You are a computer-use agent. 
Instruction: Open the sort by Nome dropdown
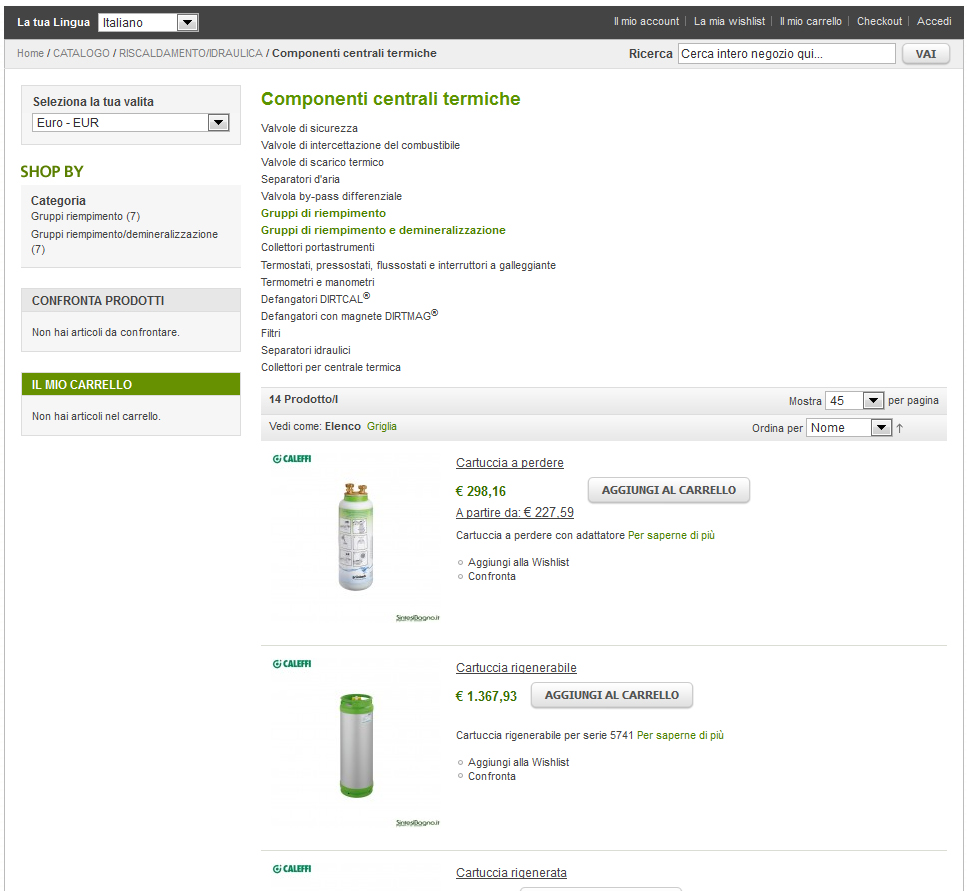pyautogui.click(x=849, y=428)
